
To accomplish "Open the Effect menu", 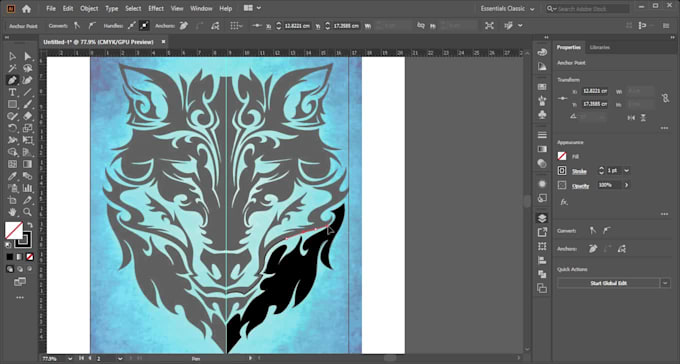I will [x=156, y=8].
